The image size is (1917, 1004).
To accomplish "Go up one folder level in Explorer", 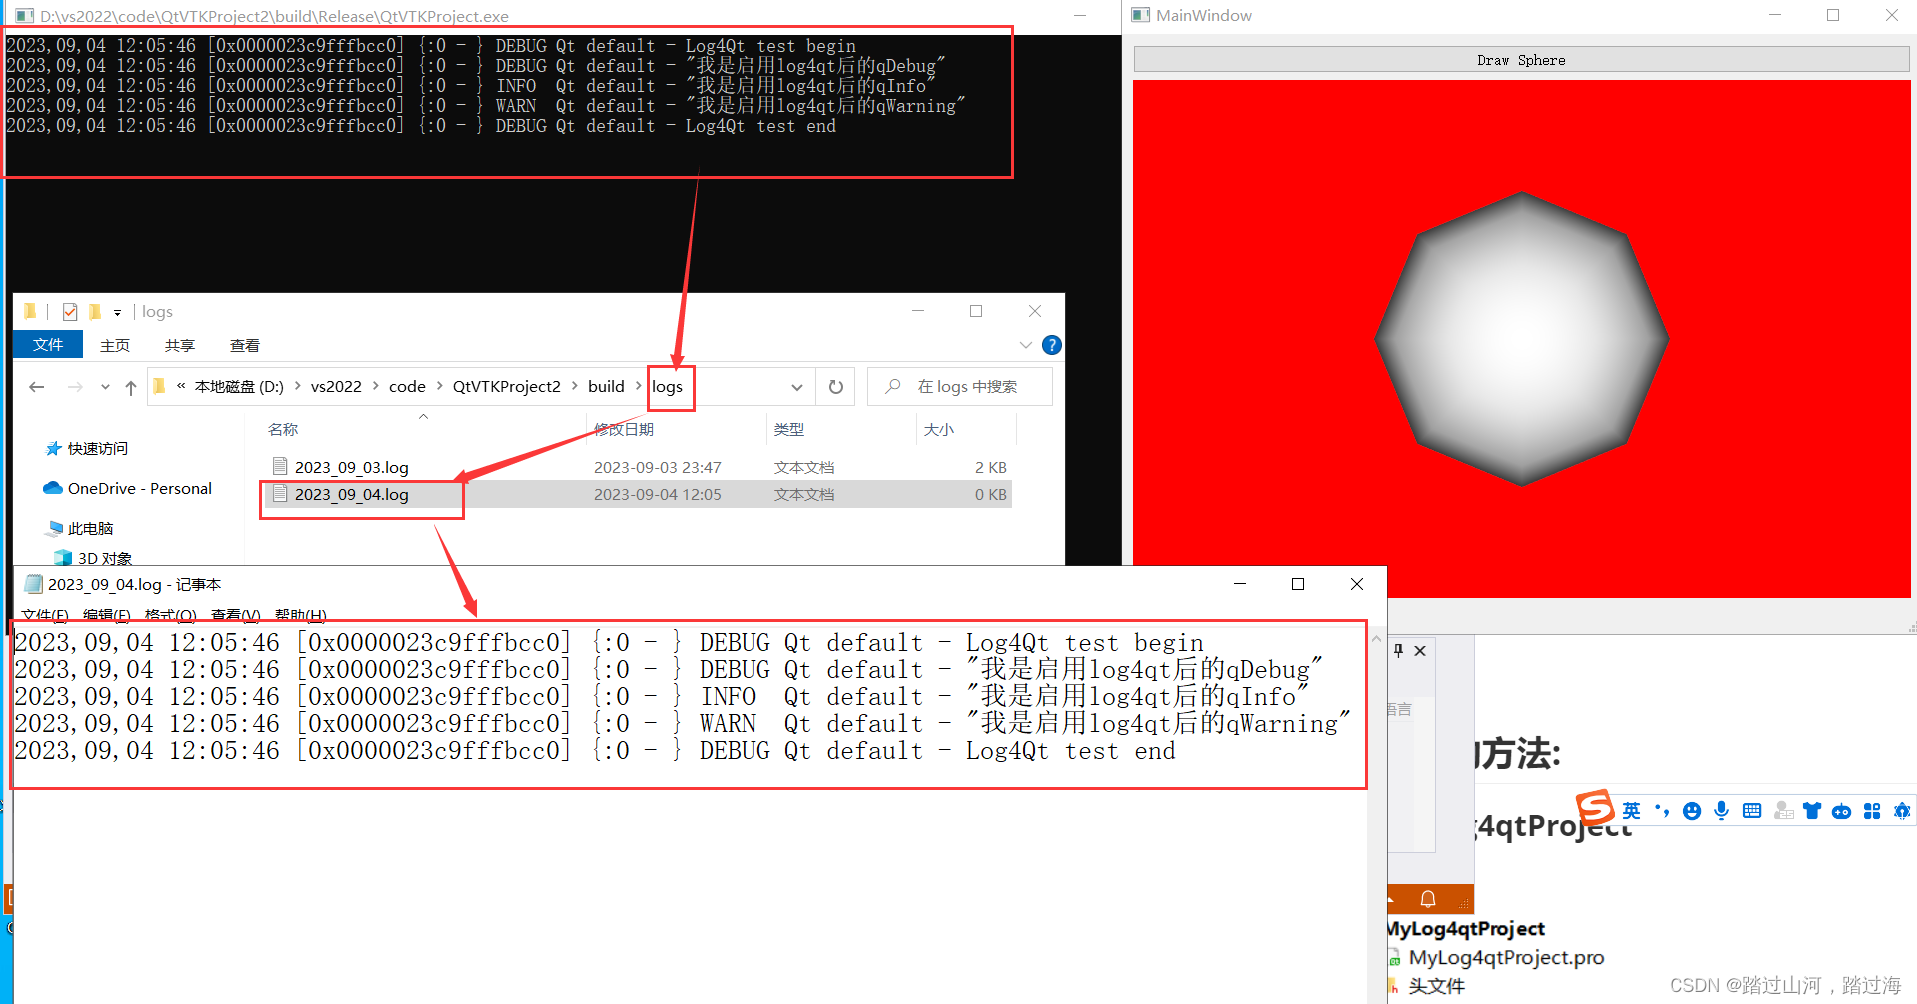I will (x=131, y=387).
